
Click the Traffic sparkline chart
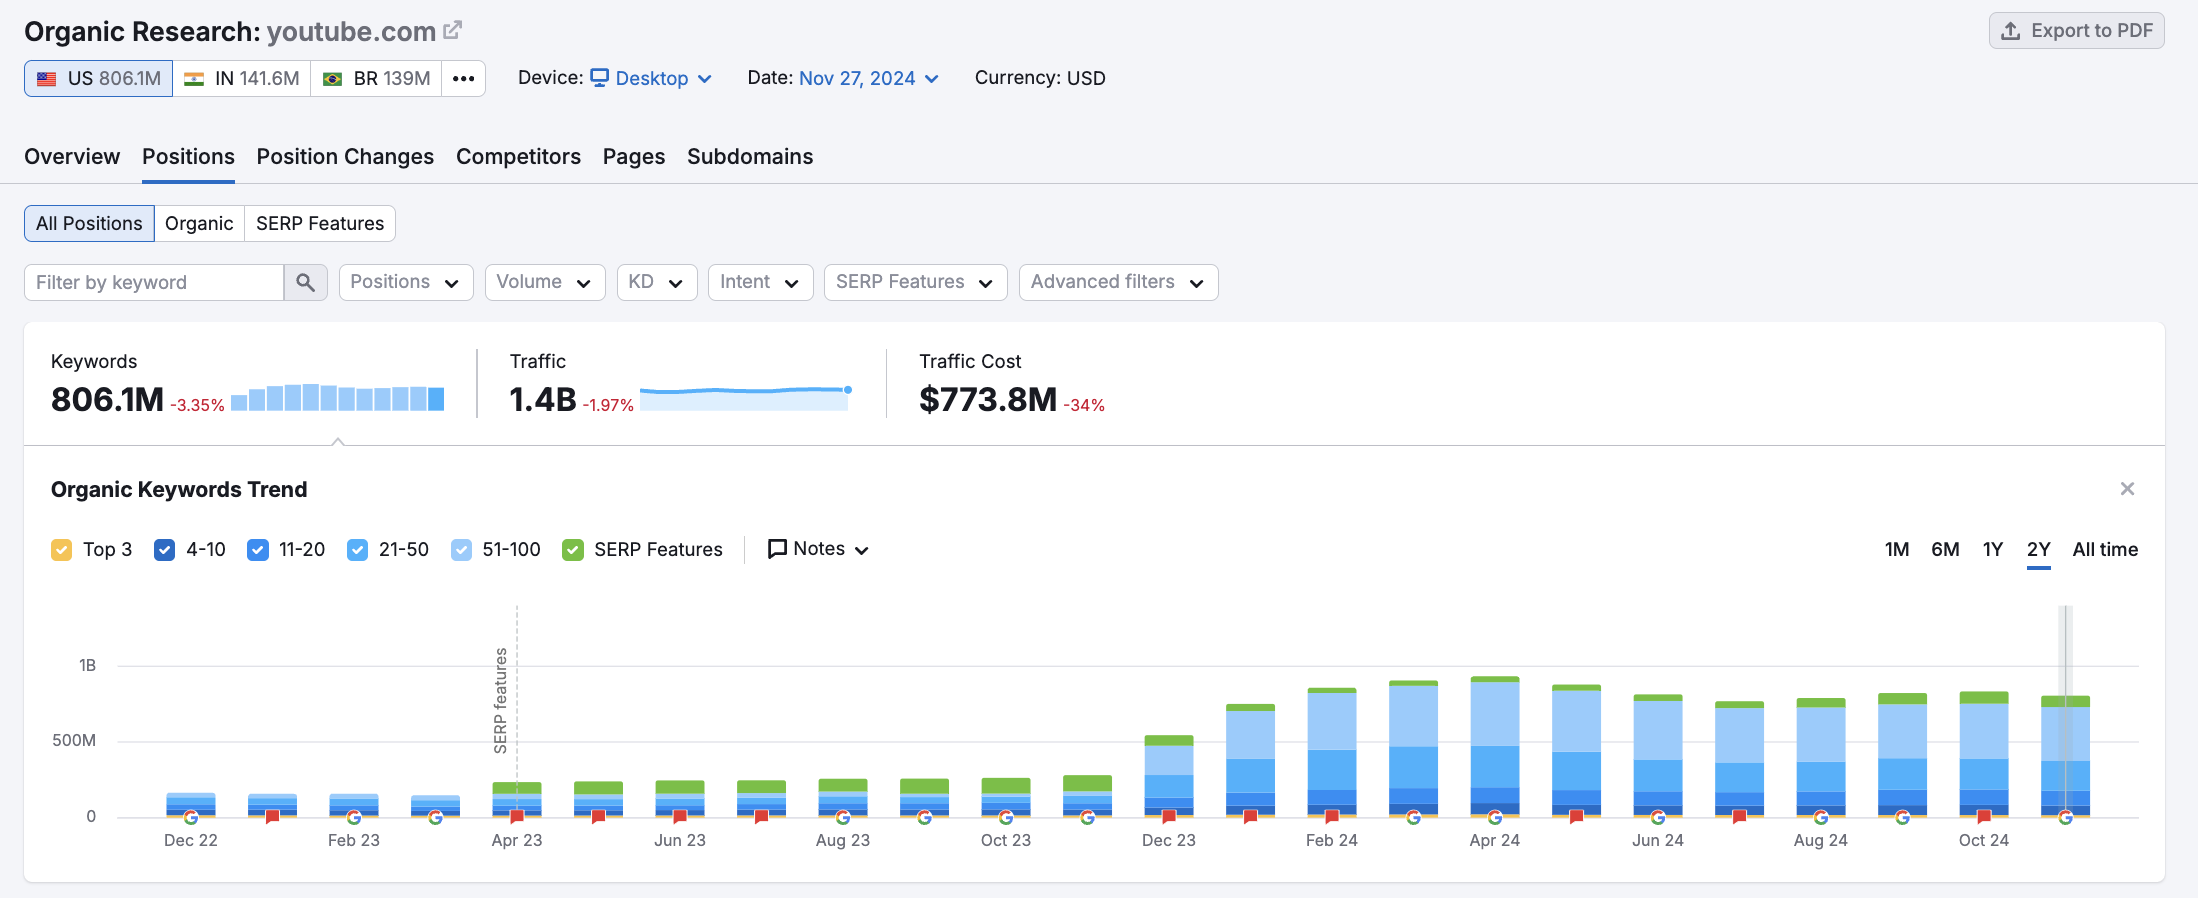[745, 397]
